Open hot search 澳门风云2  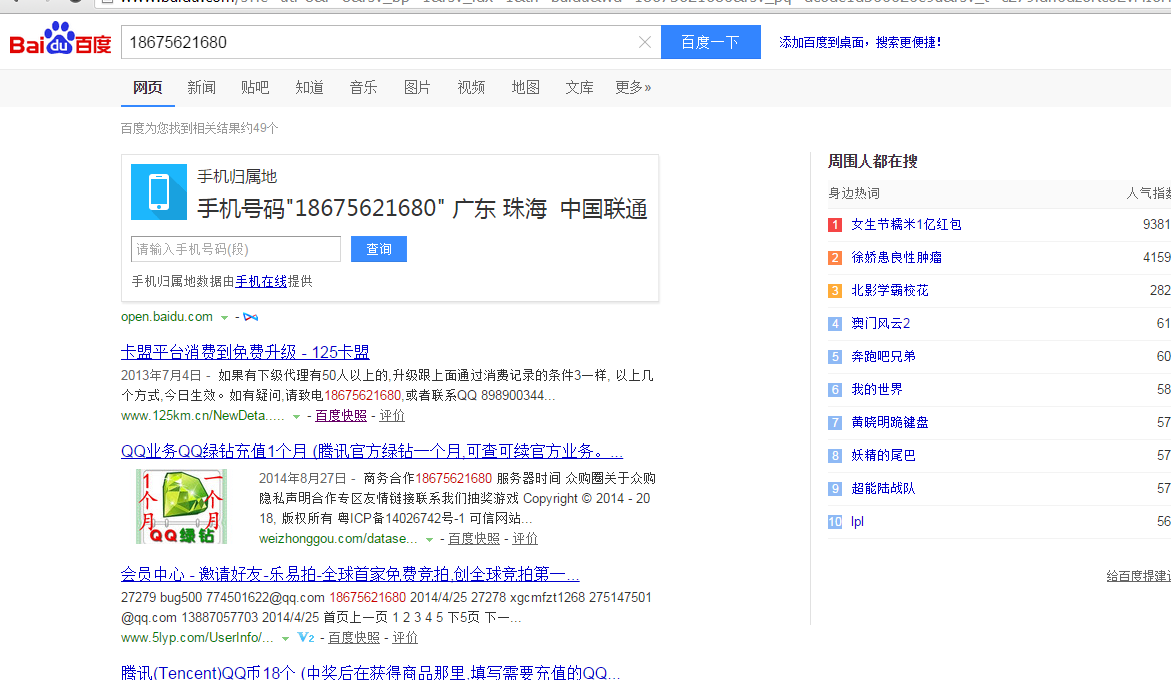pos(880,323)
